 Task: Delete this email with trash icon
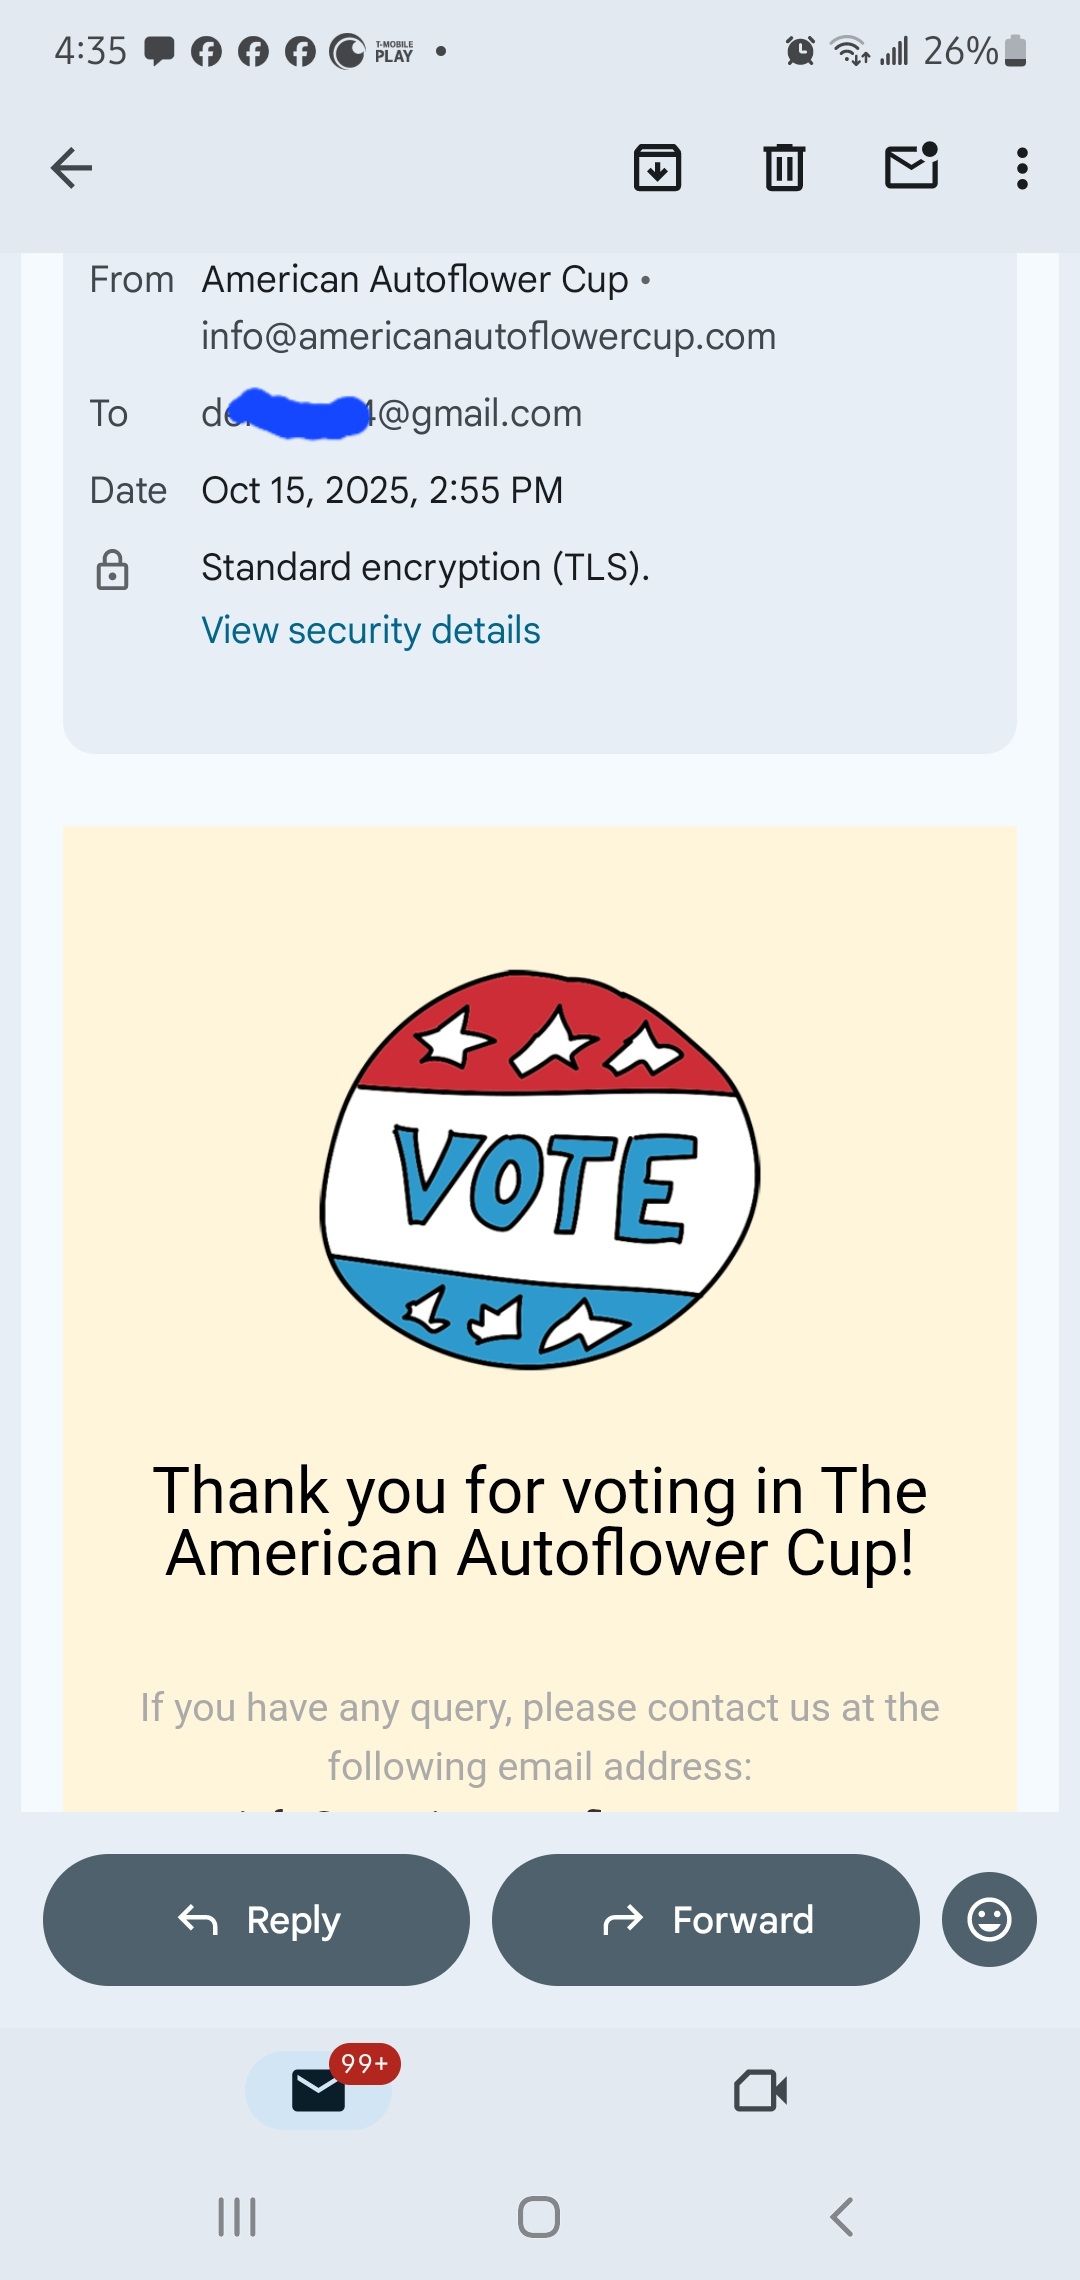(x=784, y=167)
